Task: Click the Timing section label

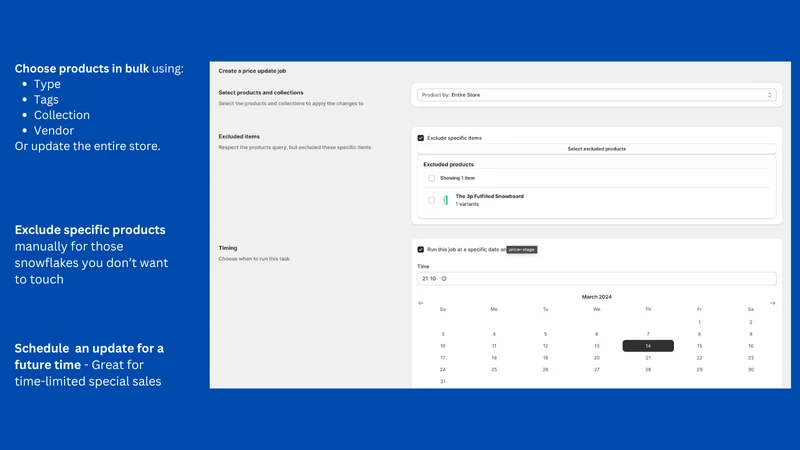Action: tap(228, 248)
